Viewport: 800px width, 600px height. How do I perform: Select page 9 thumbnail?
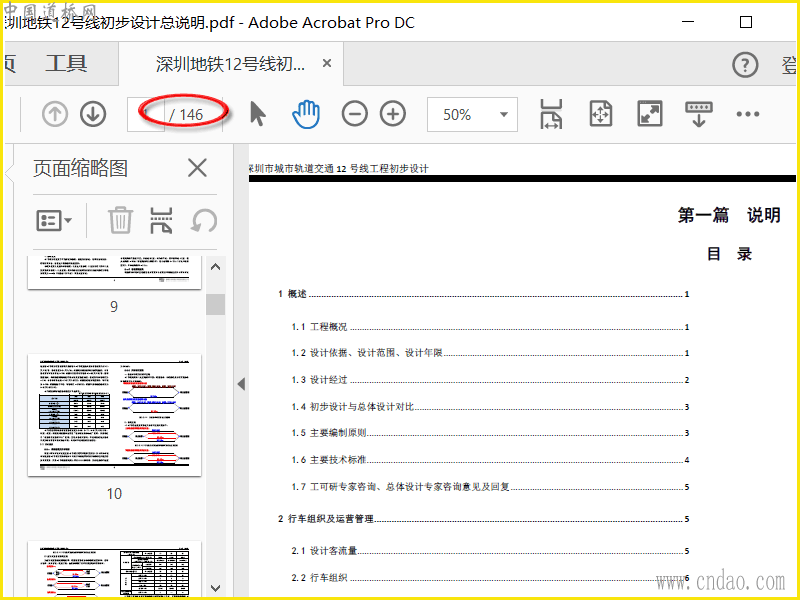(x=114, y=272)
